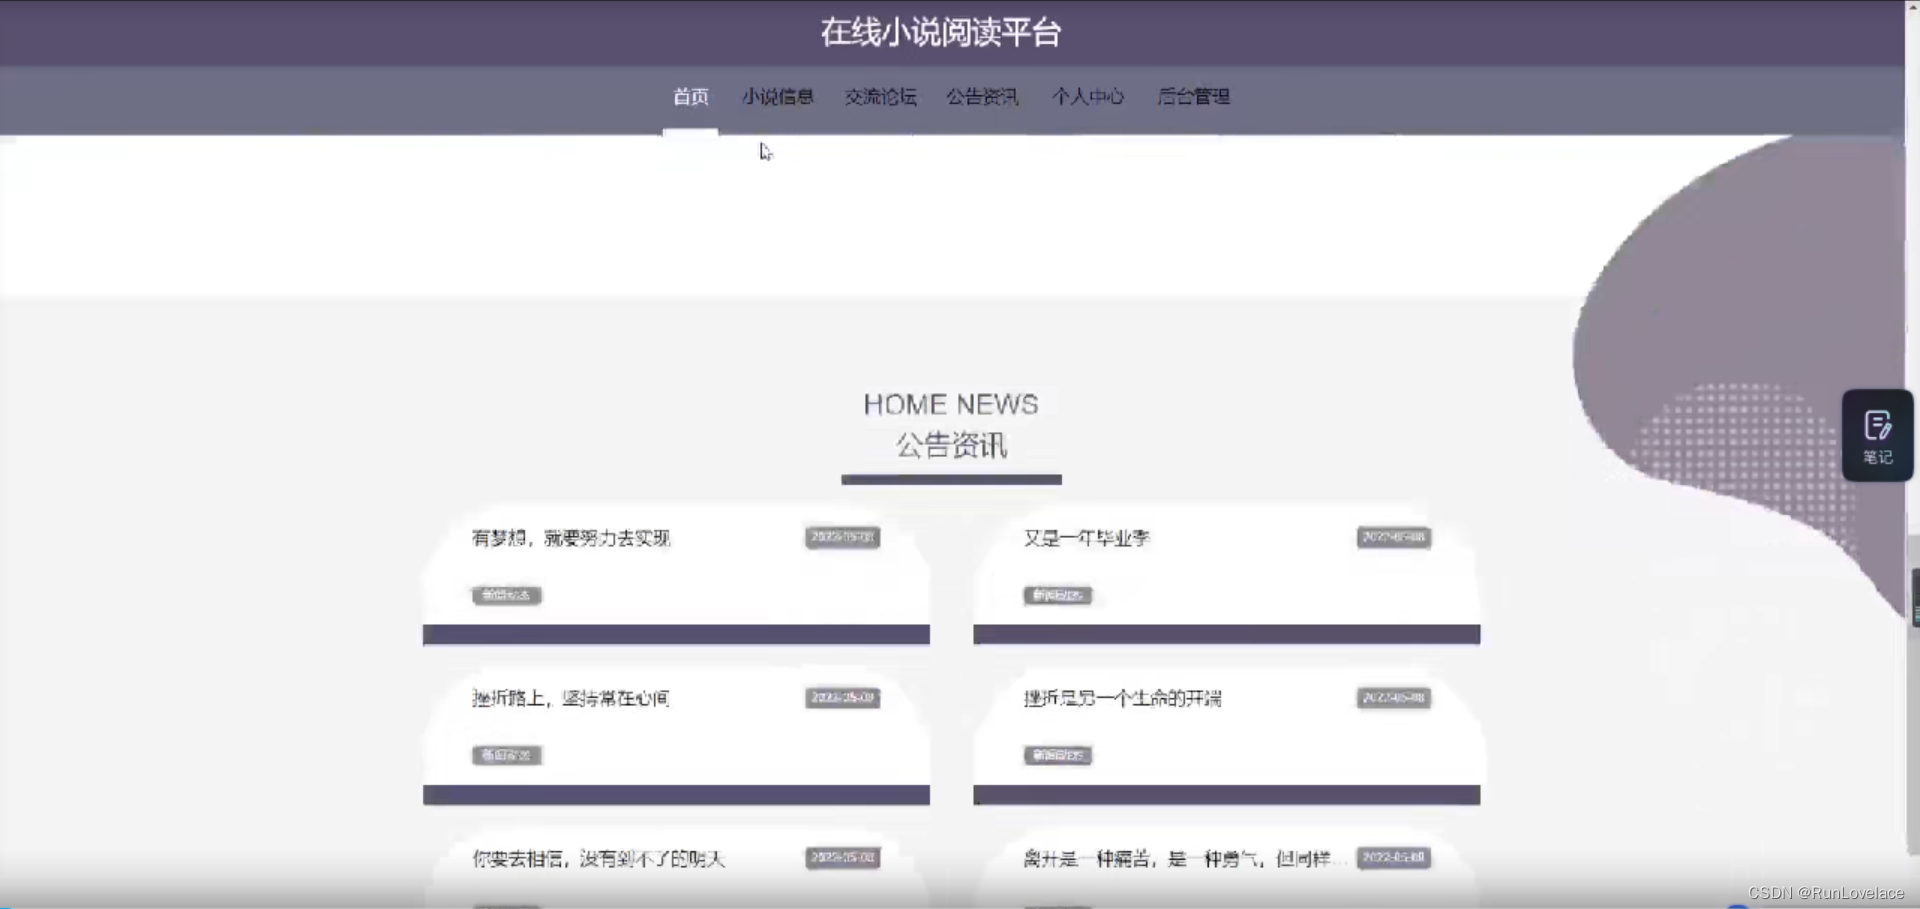
Task: Click date badge on 挫折是另一个生命的开端 card
Action: (x=1393, y=697)
